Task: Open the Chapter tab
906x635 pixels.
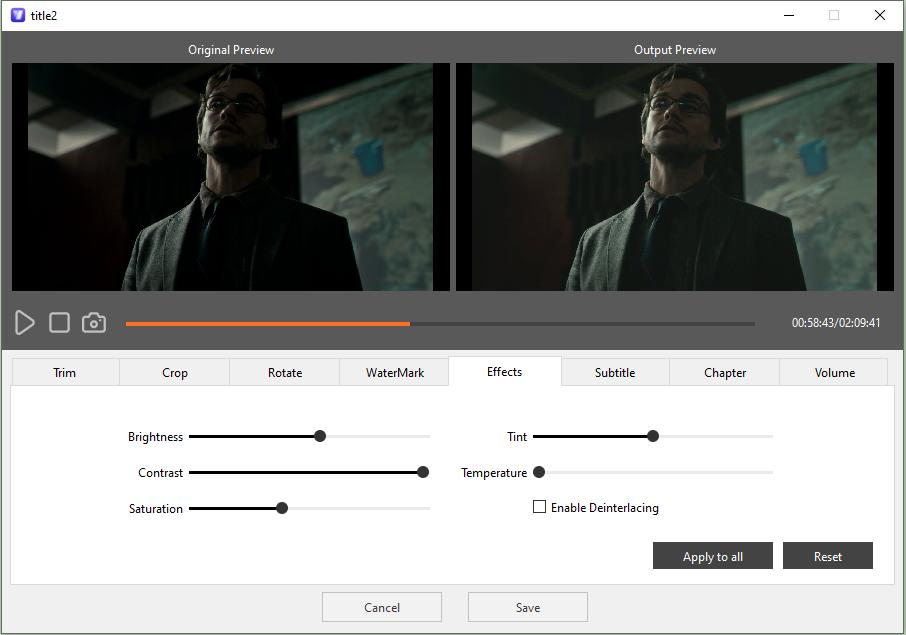Action: [x=724, y=372]
